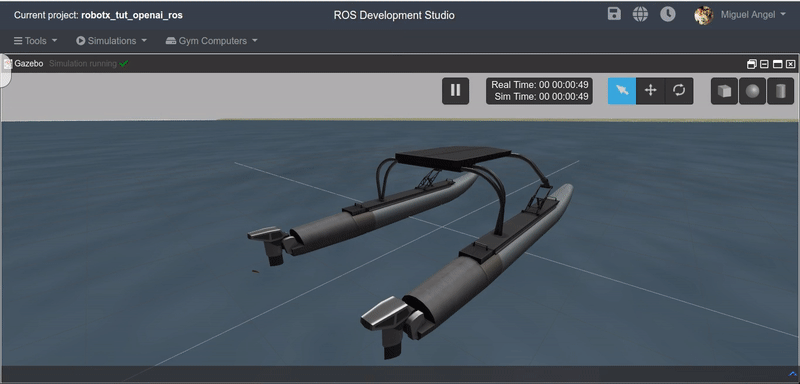Activate the translate move tool
Screen dimensions: 800x384
[651, 91]
